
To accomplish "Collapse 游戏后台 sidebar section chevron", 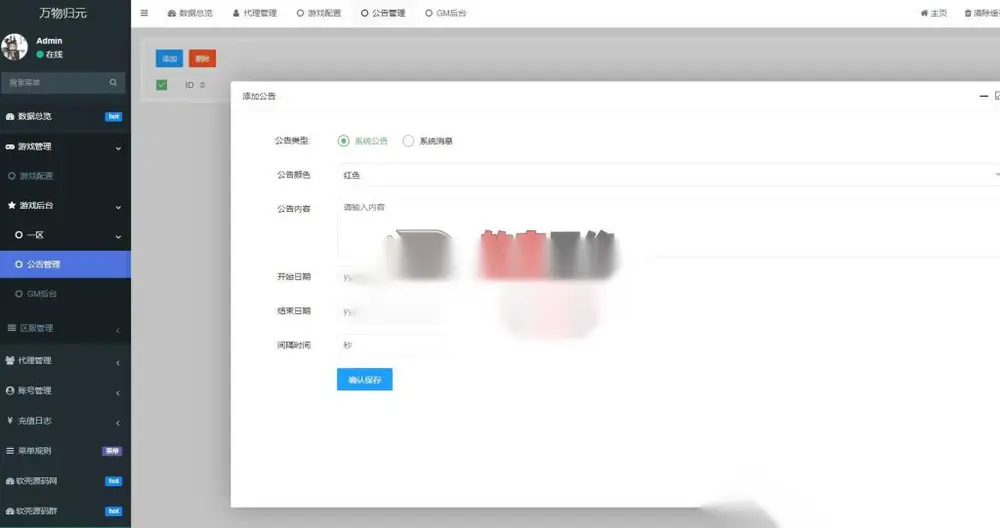I will pos(118,207).
